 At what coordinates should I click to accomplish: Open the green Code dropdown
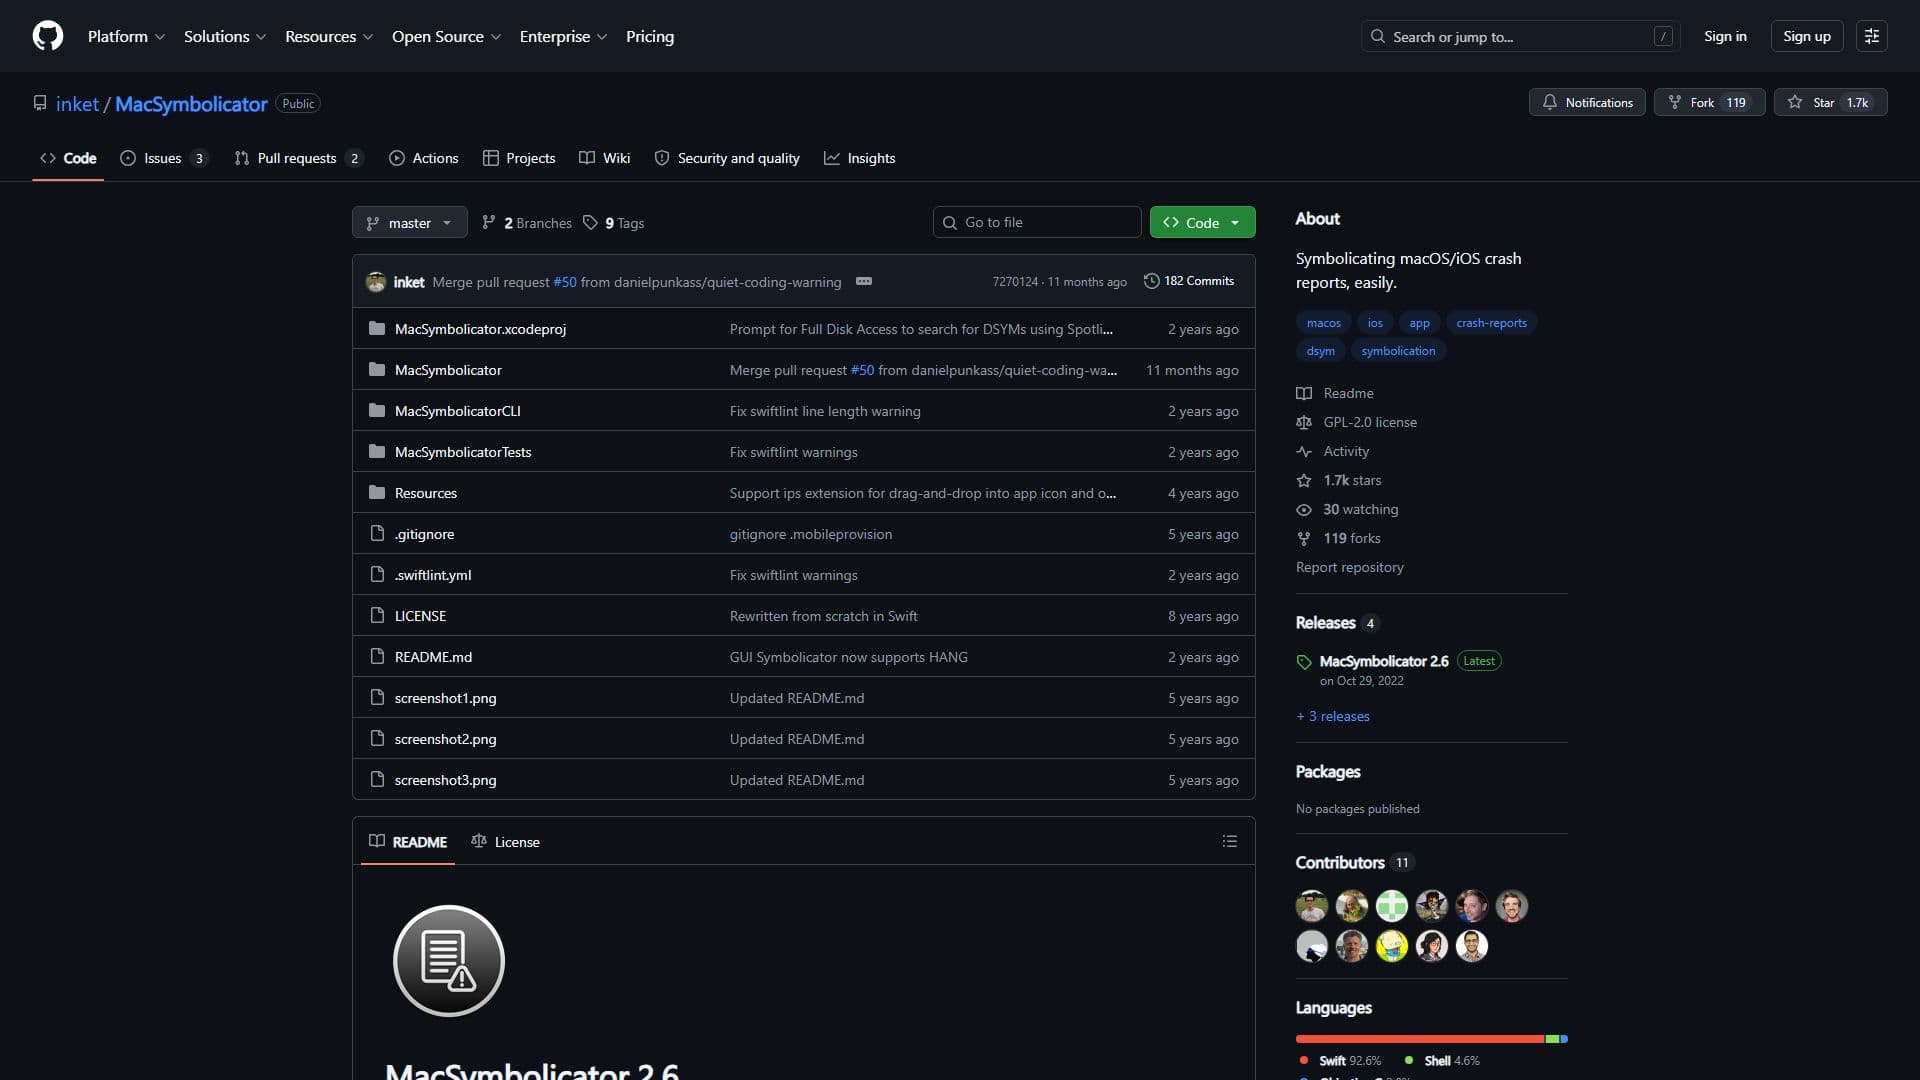pyautogui.click(x=1203, y=222)
